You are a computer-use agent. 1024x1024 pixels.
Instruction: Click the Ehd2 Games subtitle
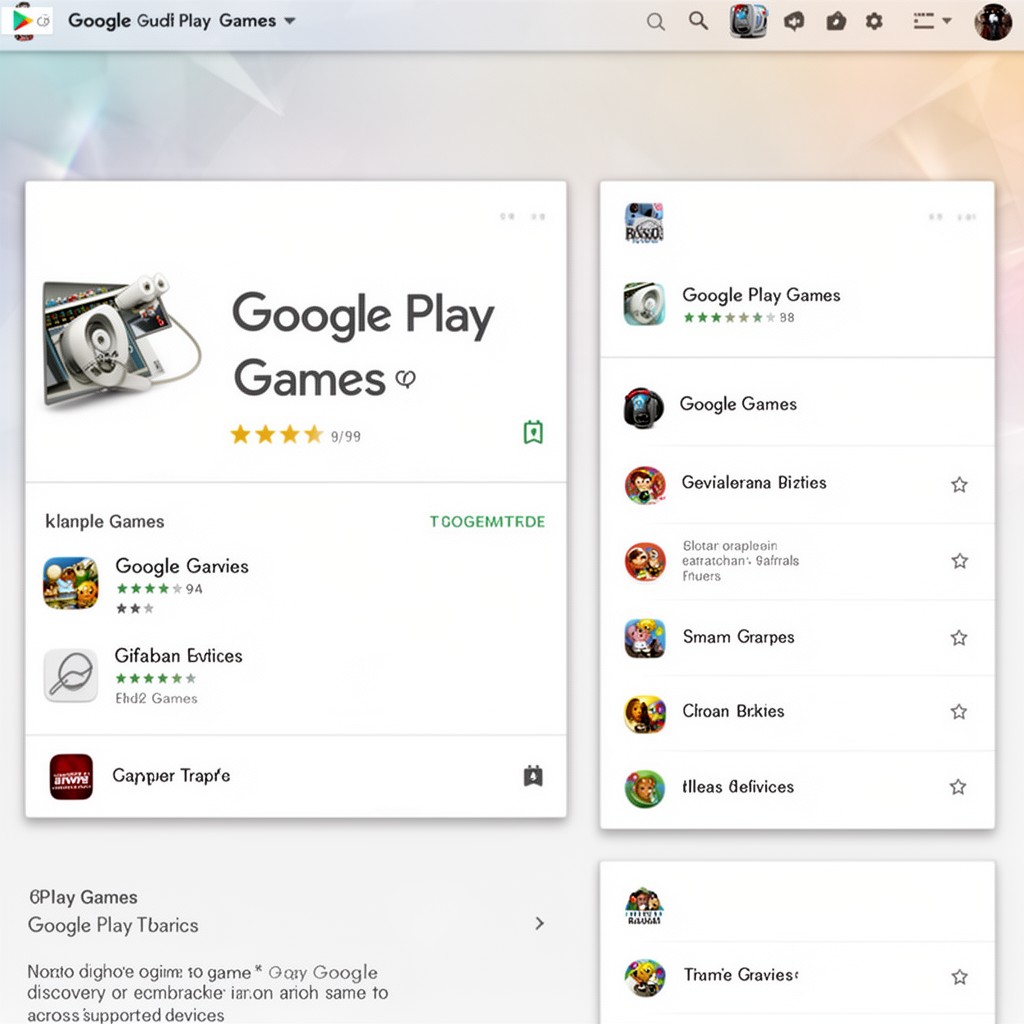pyautogui.click(x=156, y=698)
